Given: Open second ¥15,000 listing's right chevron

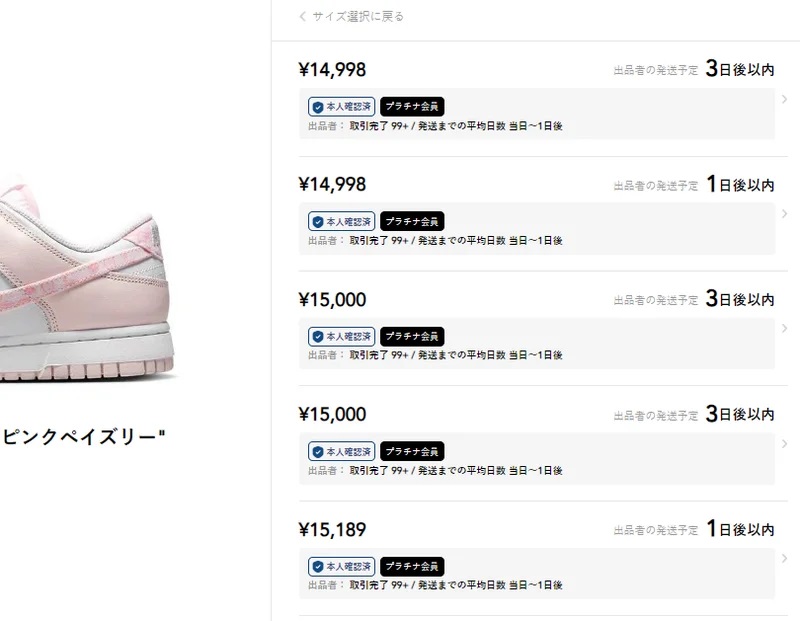Looking at the screenshot, I should point(785,444).
